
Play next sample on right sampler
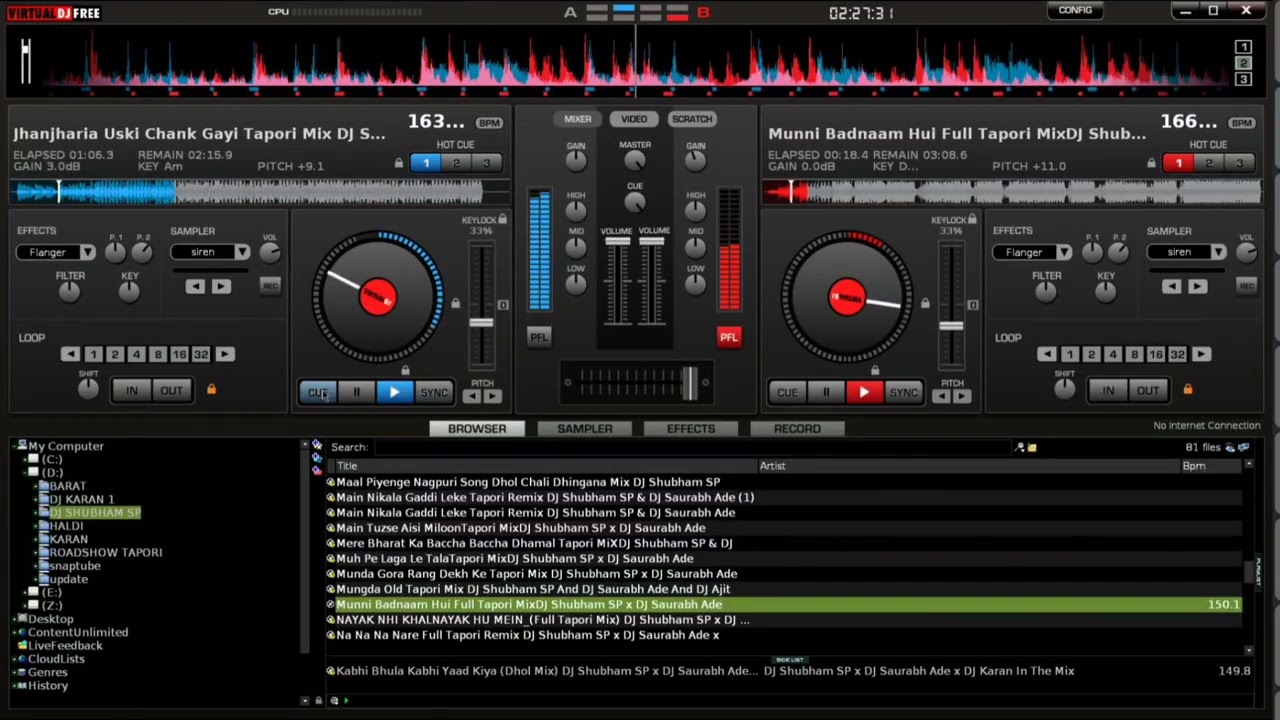pos(1197,287)
